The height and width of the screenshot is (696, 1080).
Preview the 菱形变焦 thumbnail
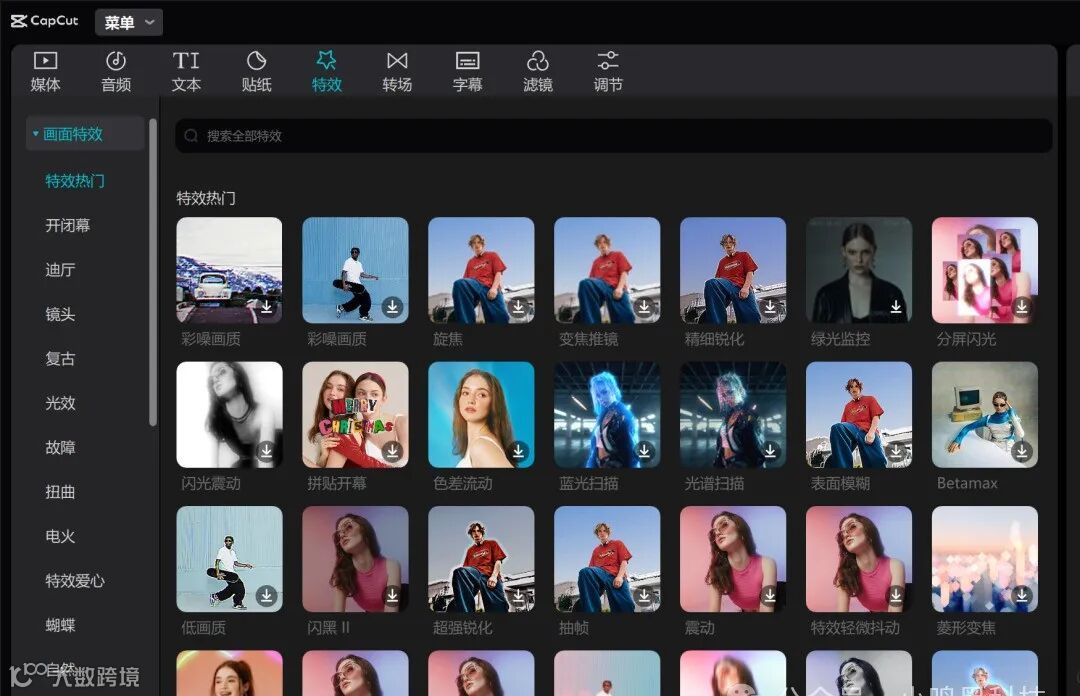tap(985, 560)
